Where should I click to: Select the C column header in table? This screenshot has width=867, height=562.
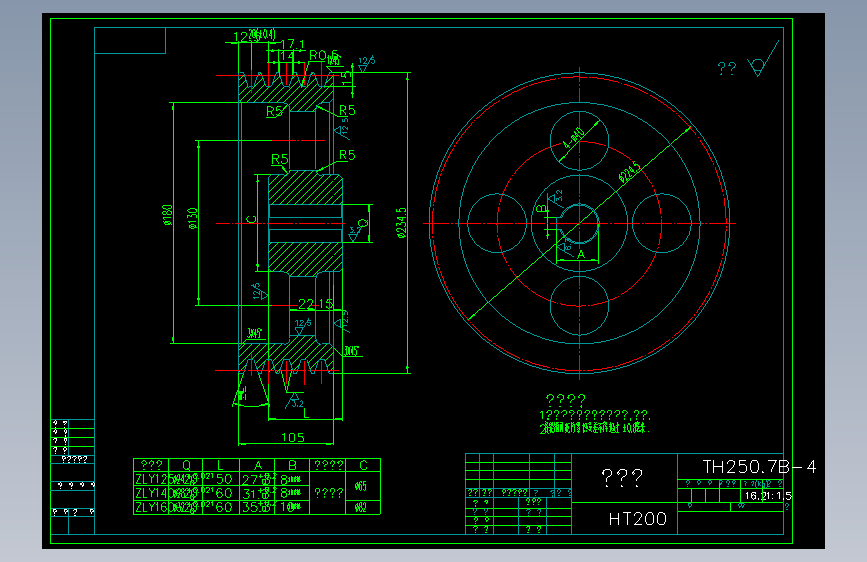click(363, 465)
